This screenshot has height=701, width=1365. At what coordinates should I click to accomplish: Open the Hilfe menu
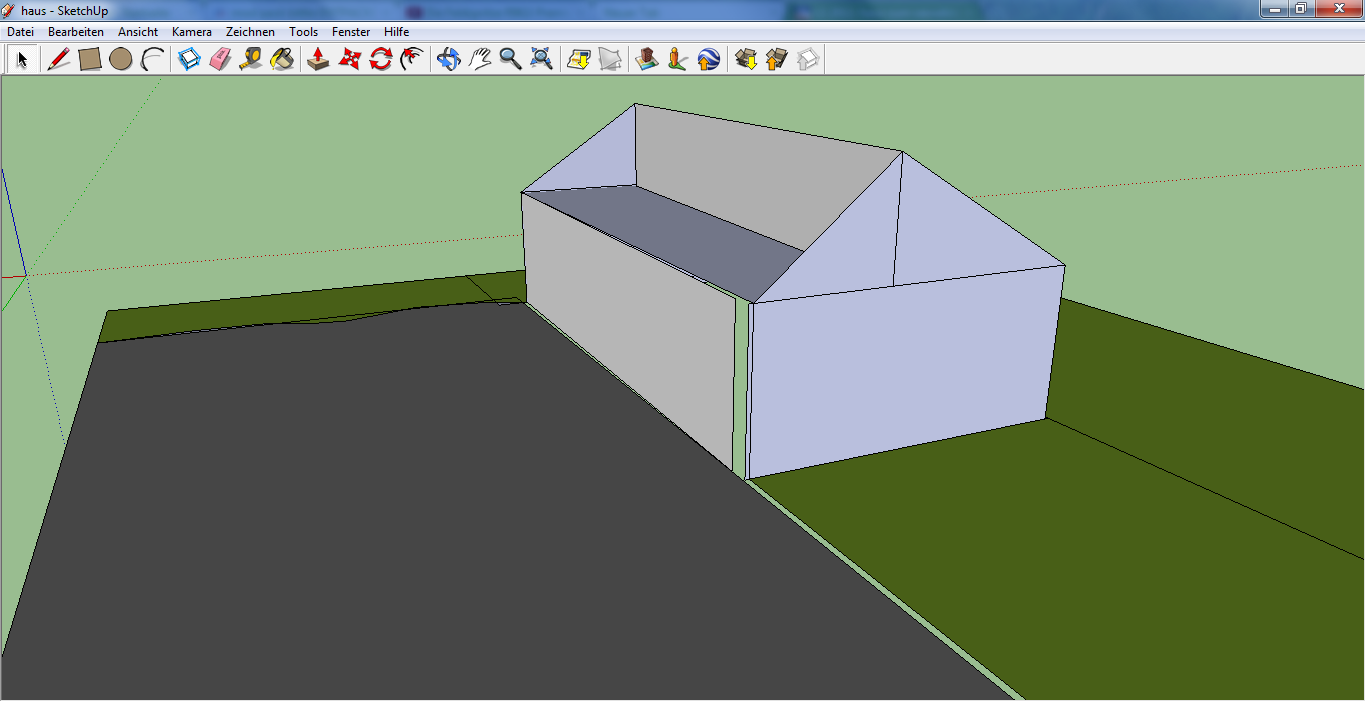pyautogui.click(x=397, y=32)
